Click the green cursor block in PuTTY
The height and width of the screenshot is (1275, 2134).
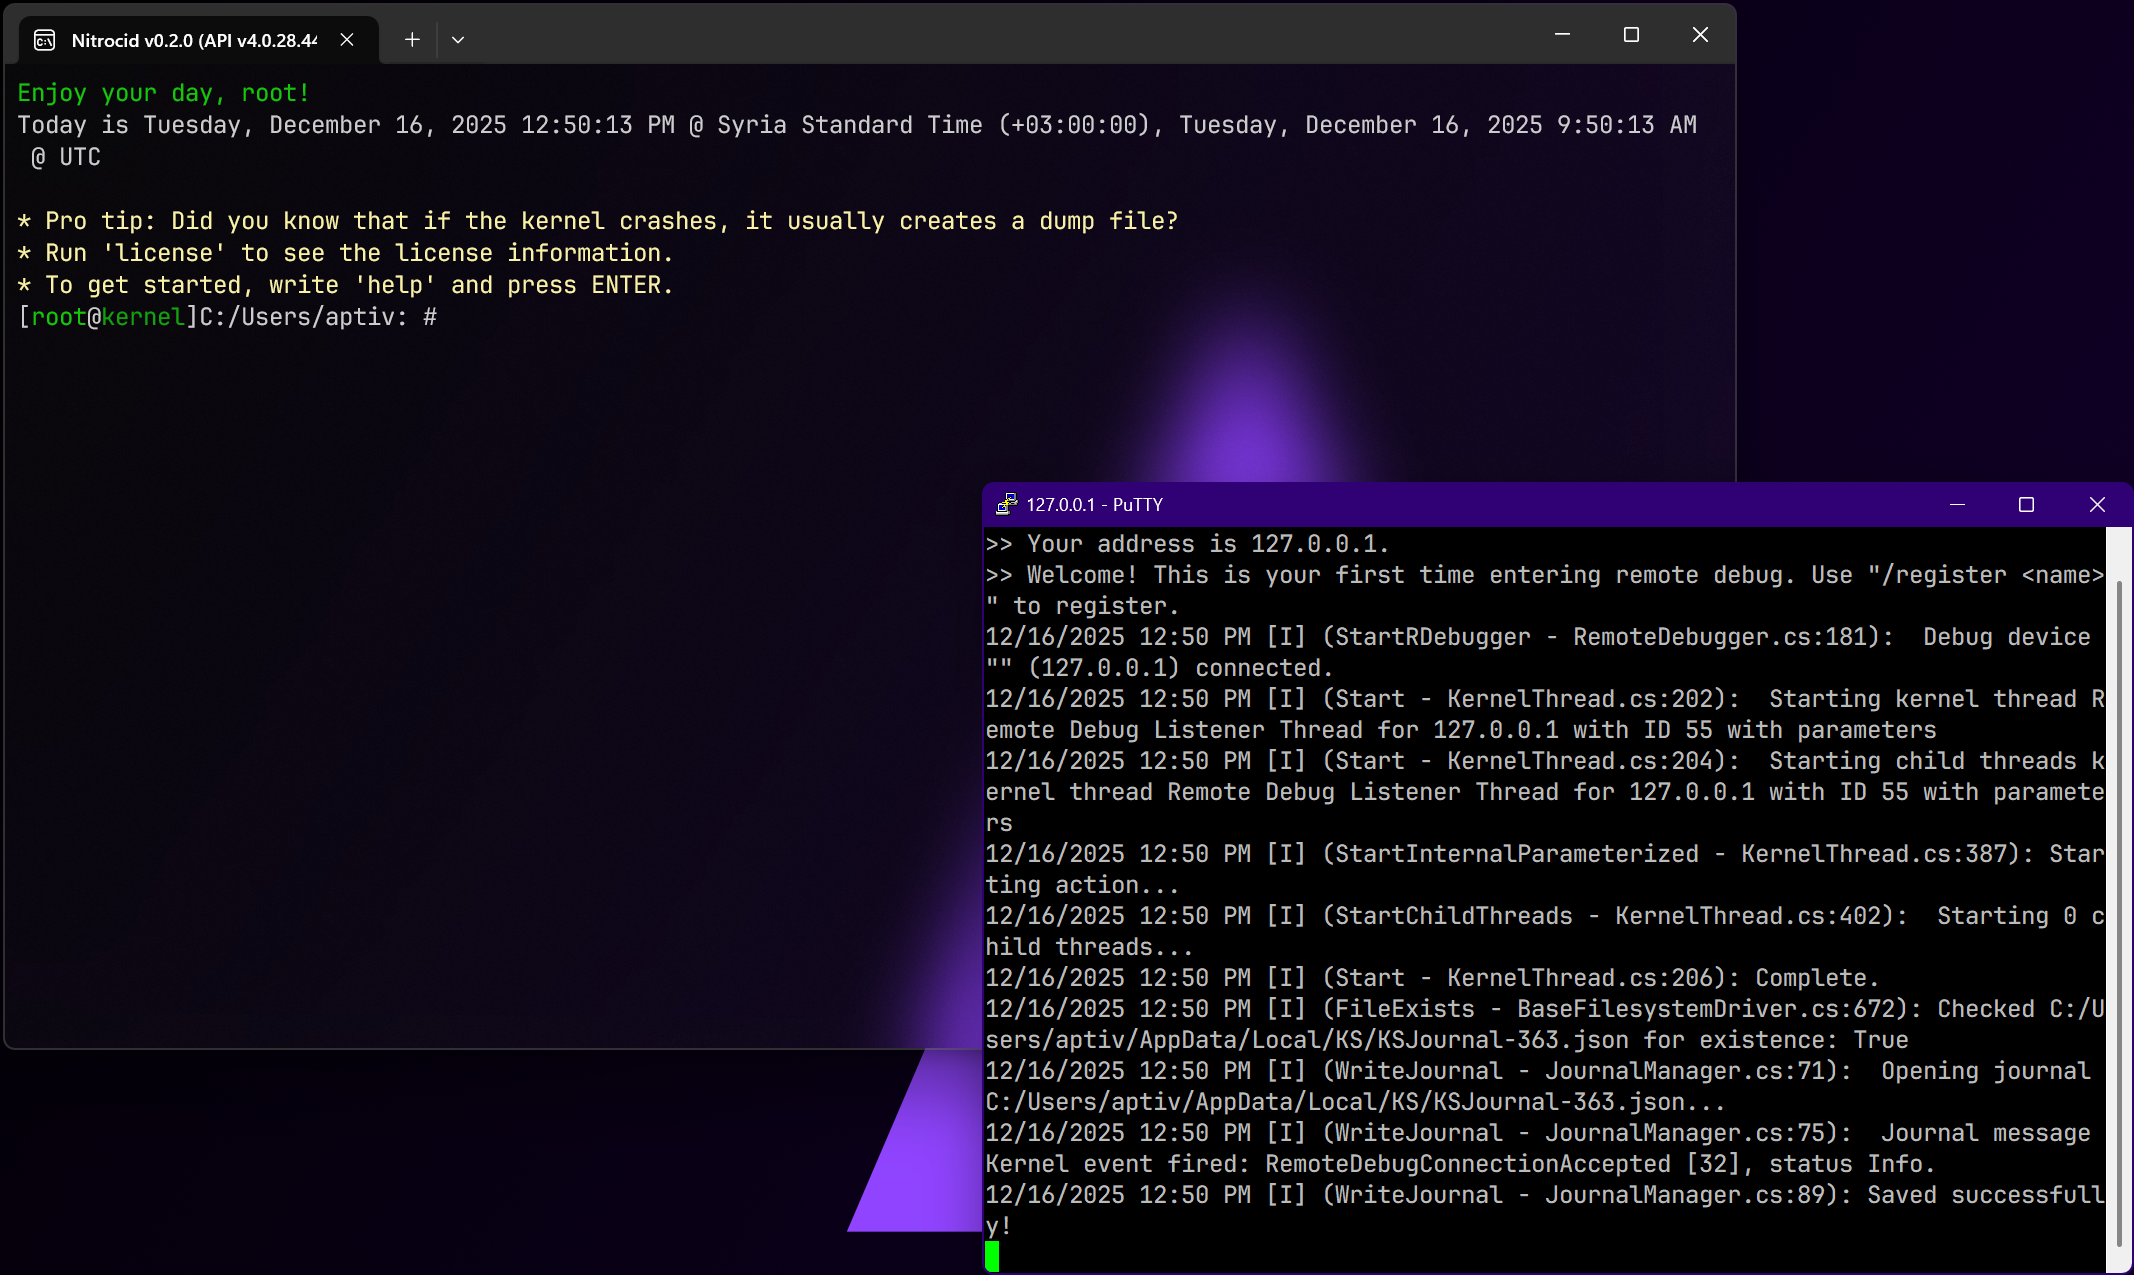click(992, 1256)
